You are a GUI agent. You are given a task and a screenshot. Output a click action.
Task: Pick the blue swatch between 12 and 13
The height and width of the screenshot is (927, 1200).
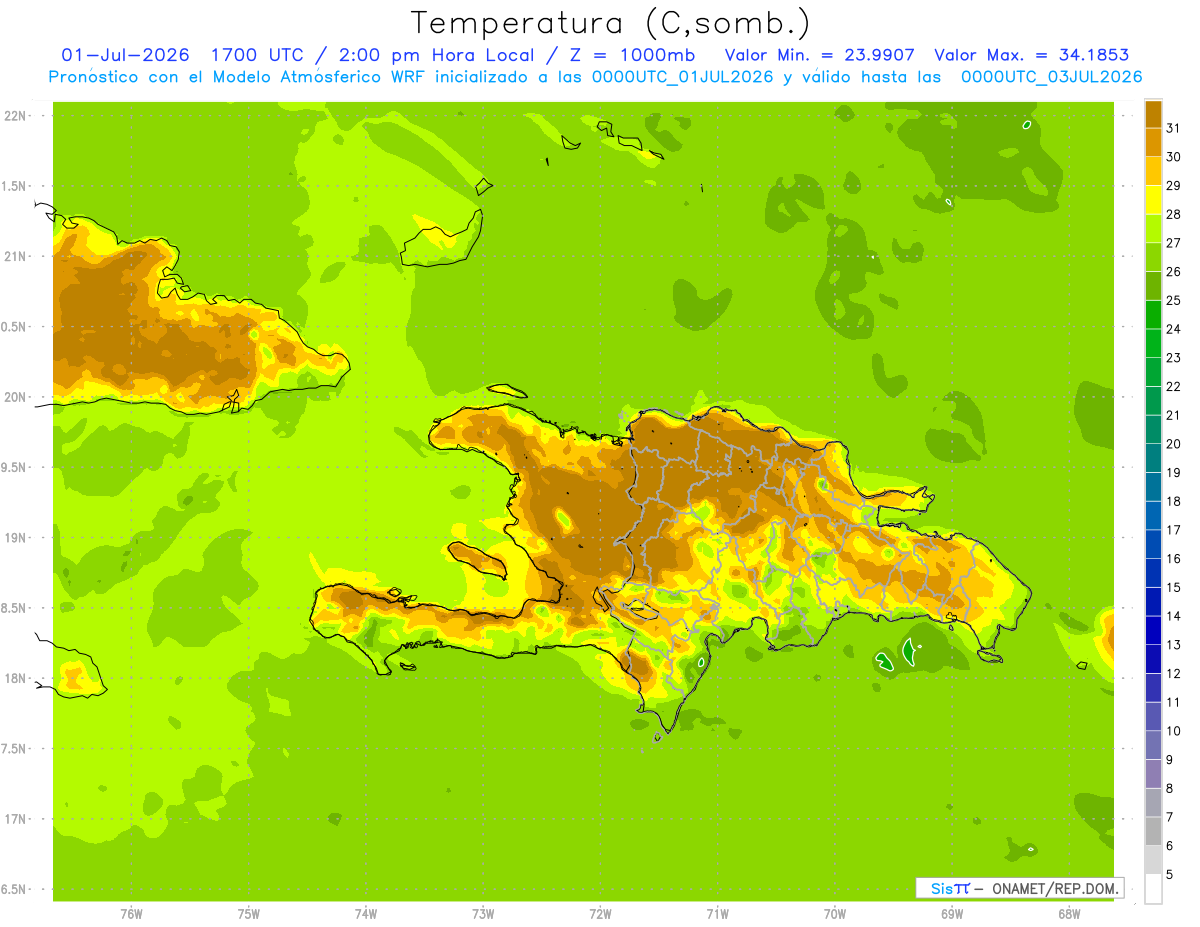pos(1153,660)
